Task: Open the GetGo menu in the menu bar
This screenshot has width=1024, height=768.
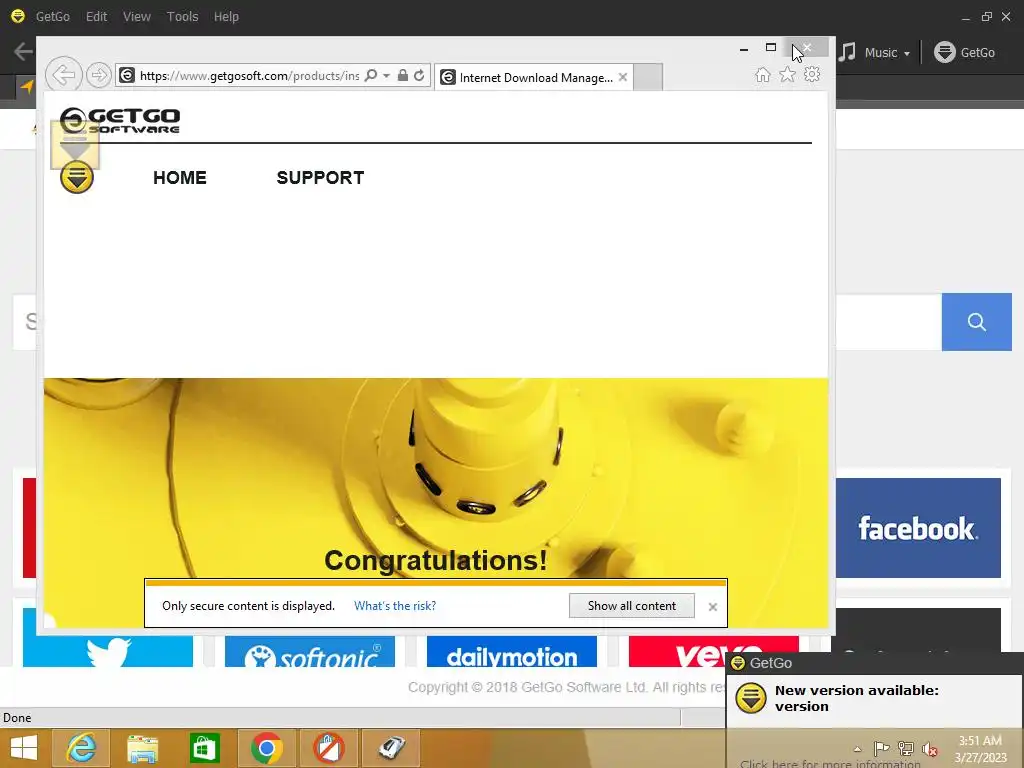Action: (52, 16)
